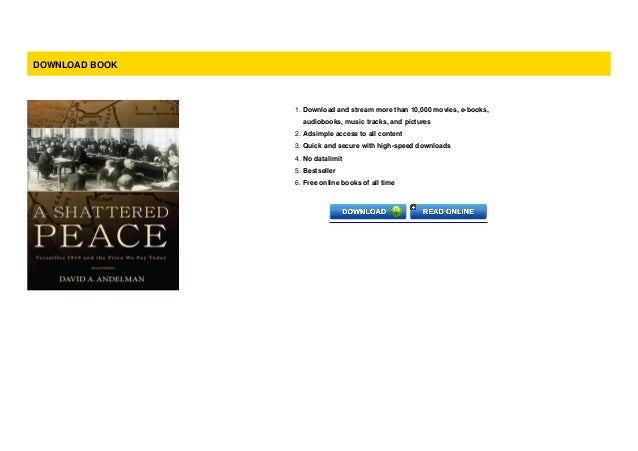Click the word PEACE on the book cover
This screenshot has width=638, height=451.
click(101, 235)
